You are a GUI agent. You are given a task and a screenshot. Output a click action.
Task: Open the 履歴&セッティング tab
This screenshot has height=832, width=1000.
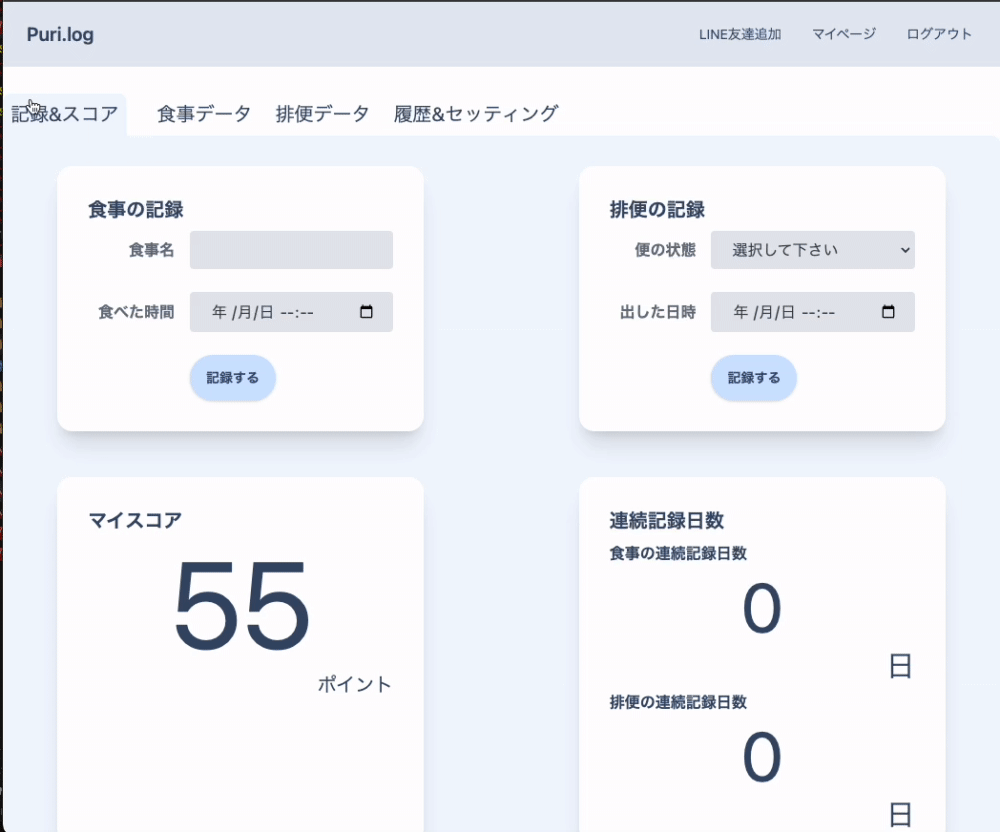[x=476, y=114]
